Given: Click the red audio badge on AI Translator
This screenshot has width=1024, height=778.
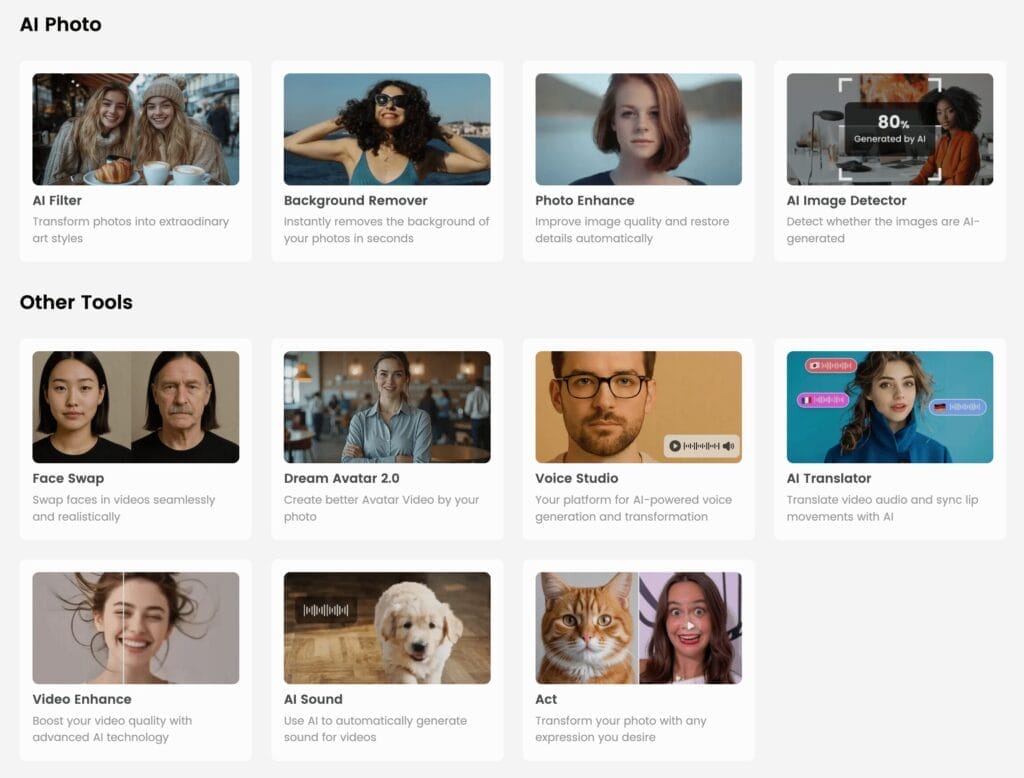Looking at the screenshot, I should pyautogui.click(x=830, y=366).
